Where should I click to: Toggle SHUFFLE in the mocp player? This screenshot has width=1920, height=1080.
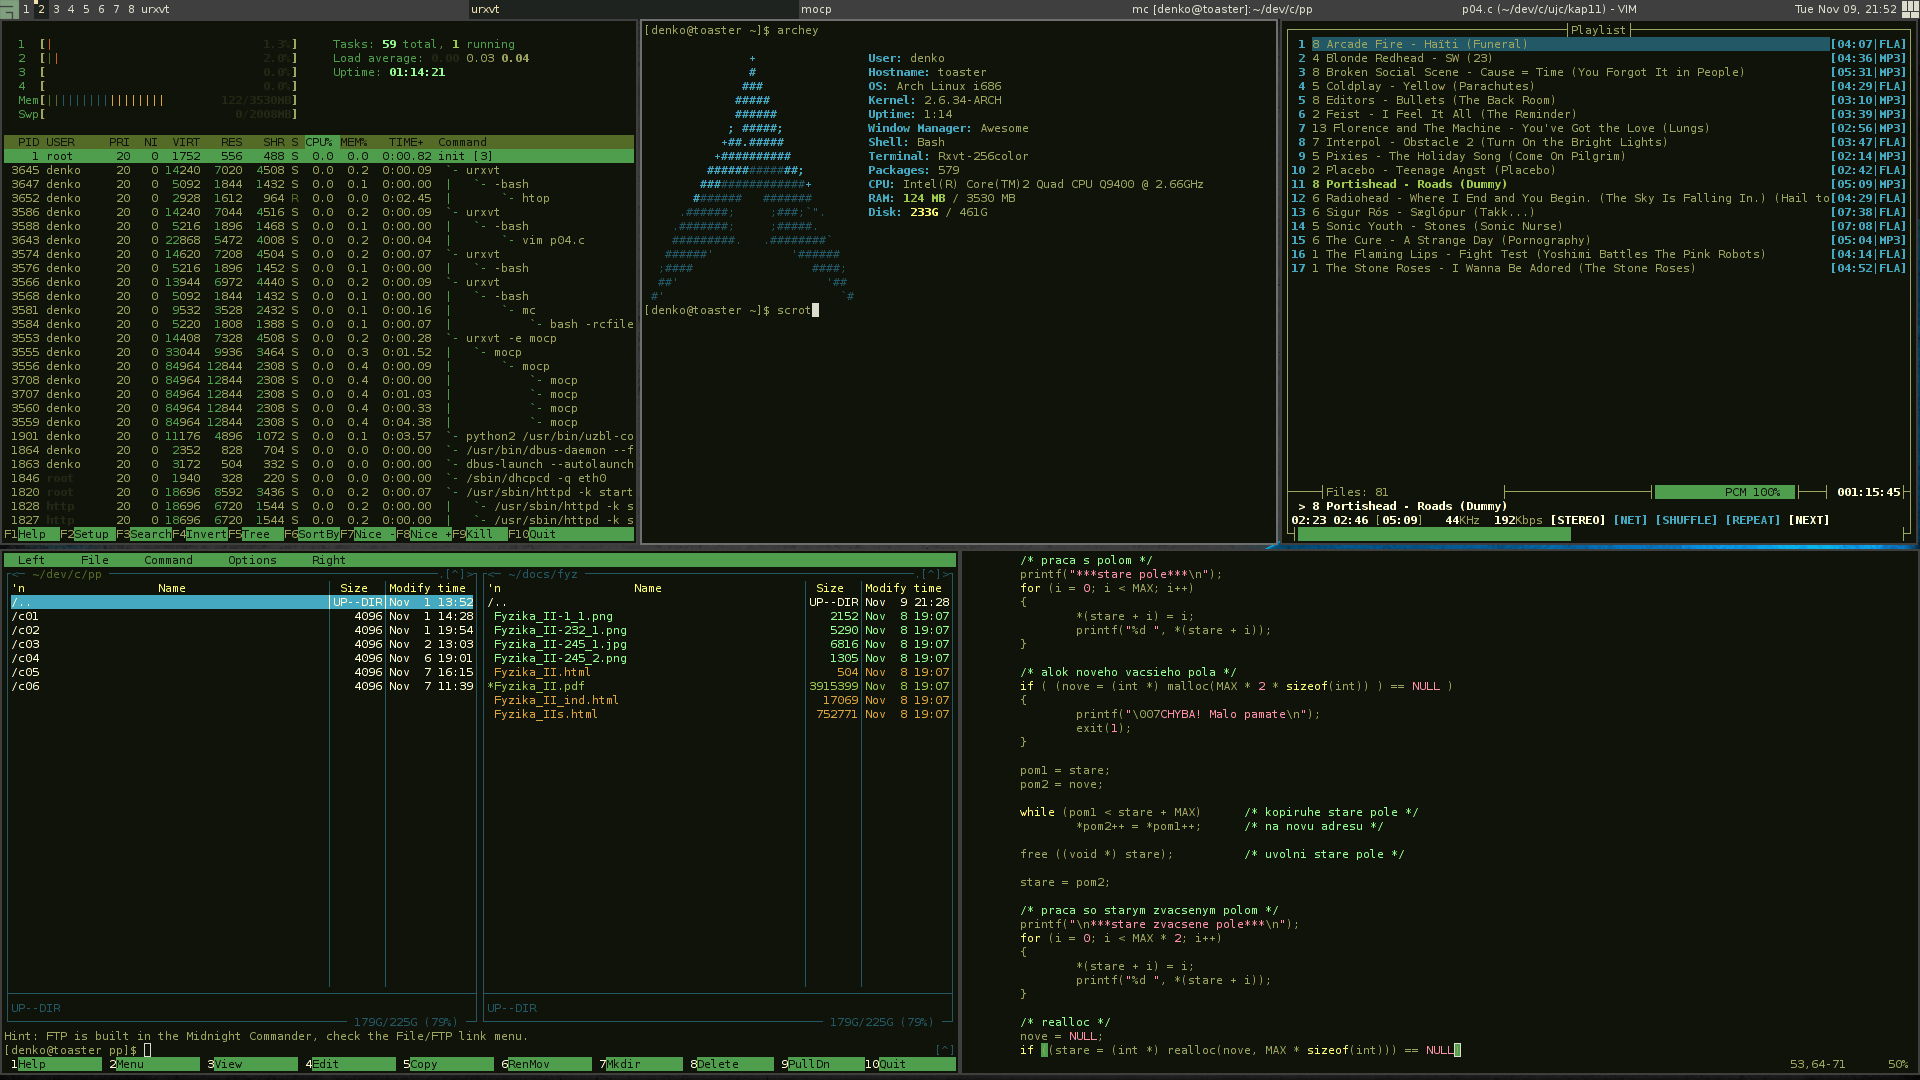1685,520
